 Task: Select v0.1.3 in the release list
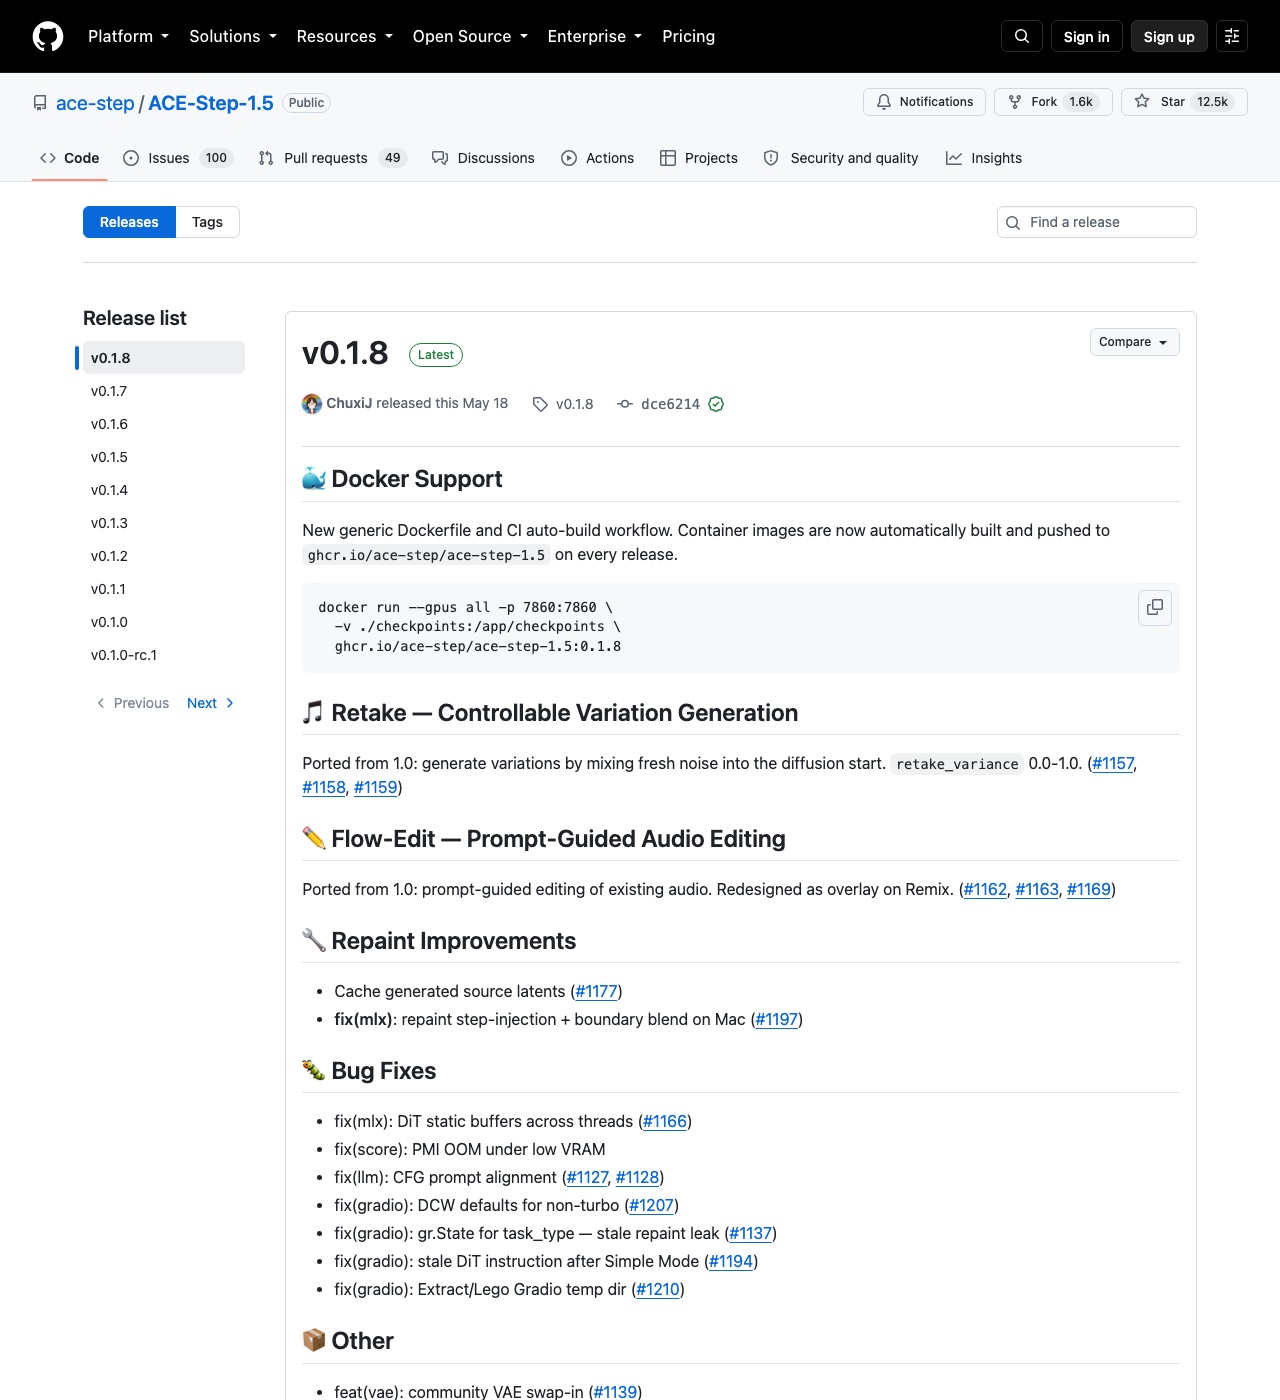click(x=163, y=523)
